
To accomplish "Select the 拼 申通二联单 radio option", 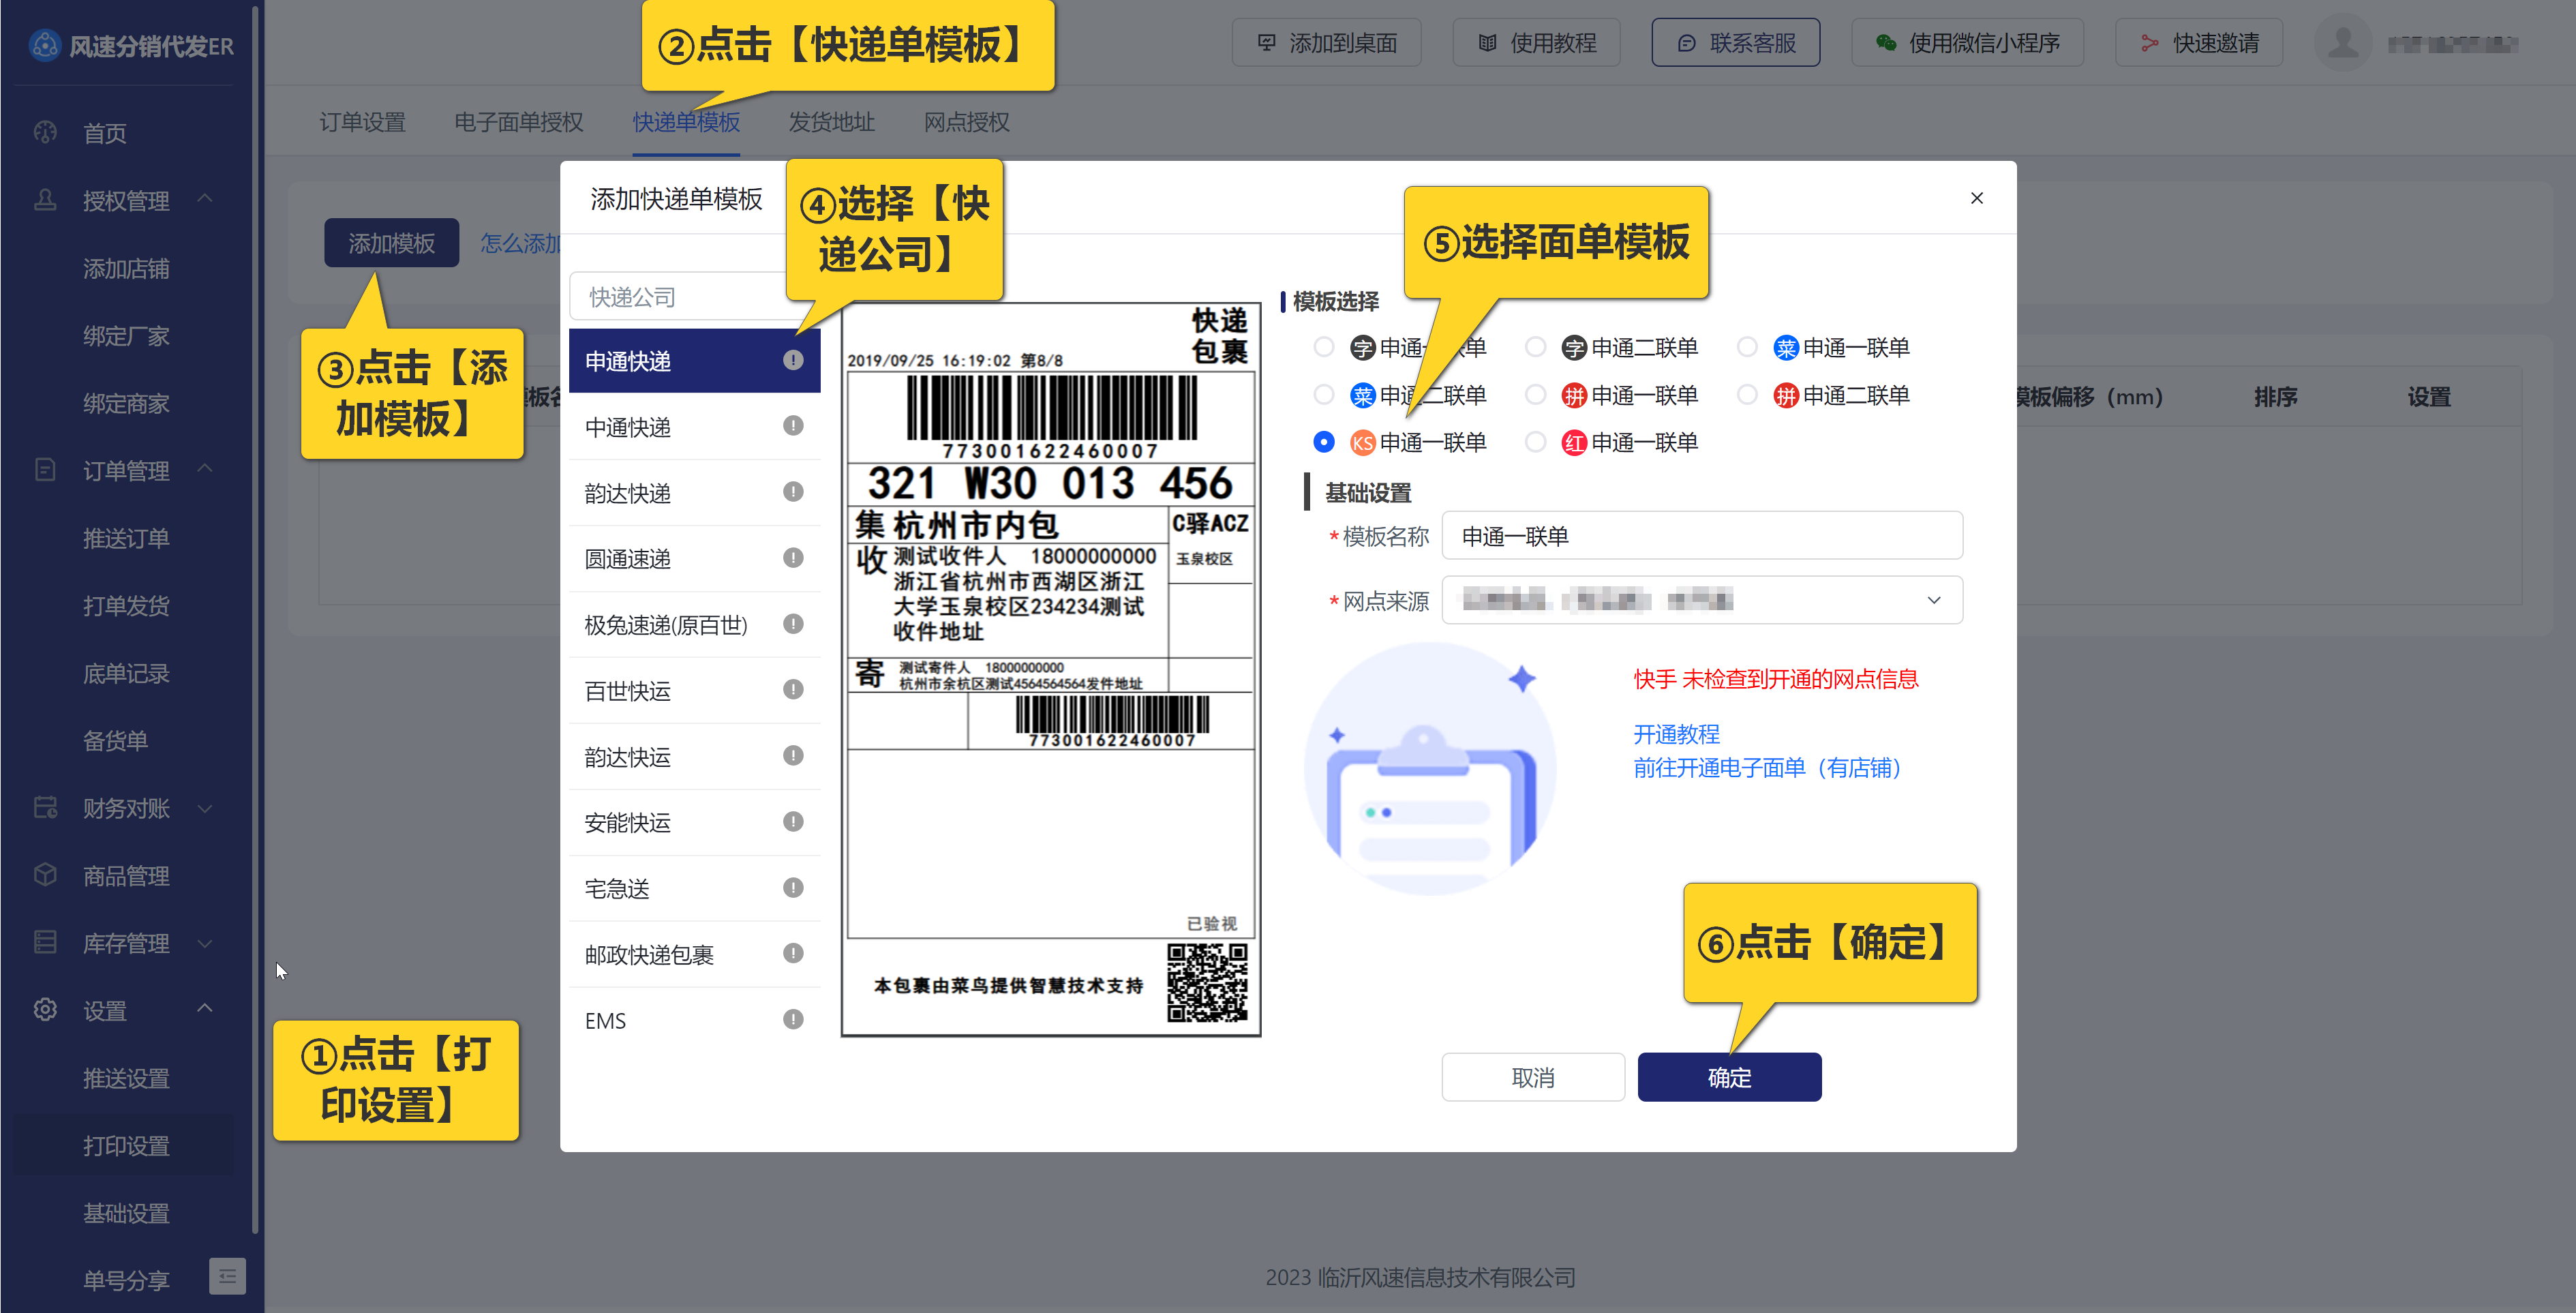I will (1747, 395).
